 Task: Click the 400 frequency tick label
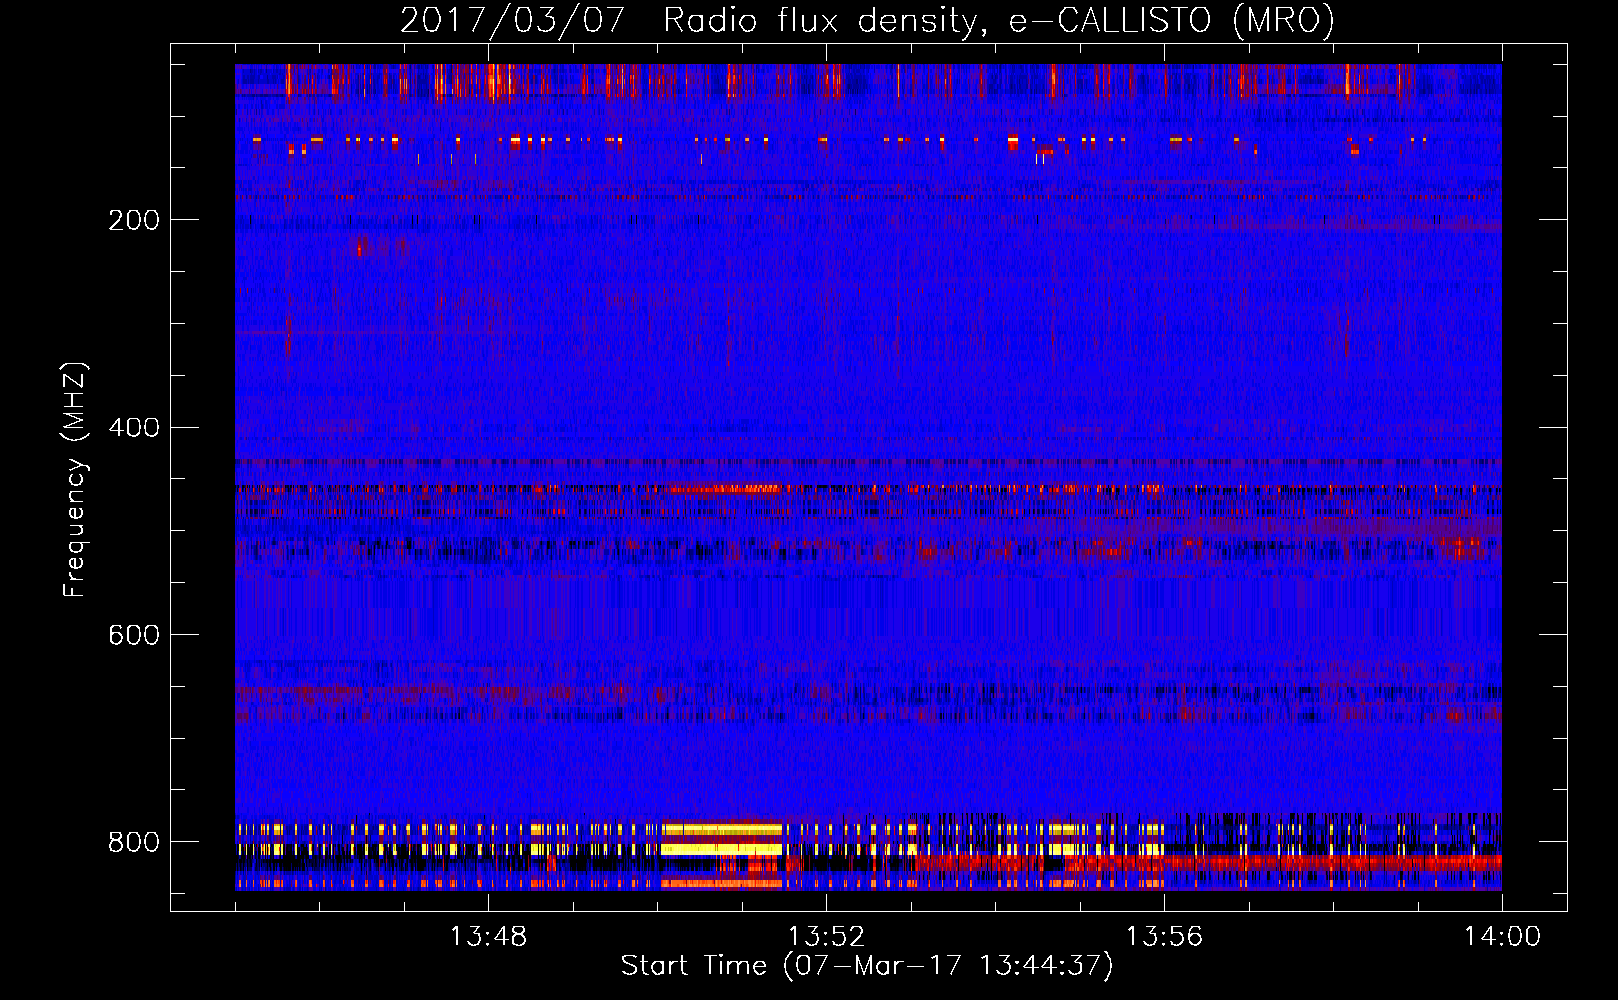134,428
